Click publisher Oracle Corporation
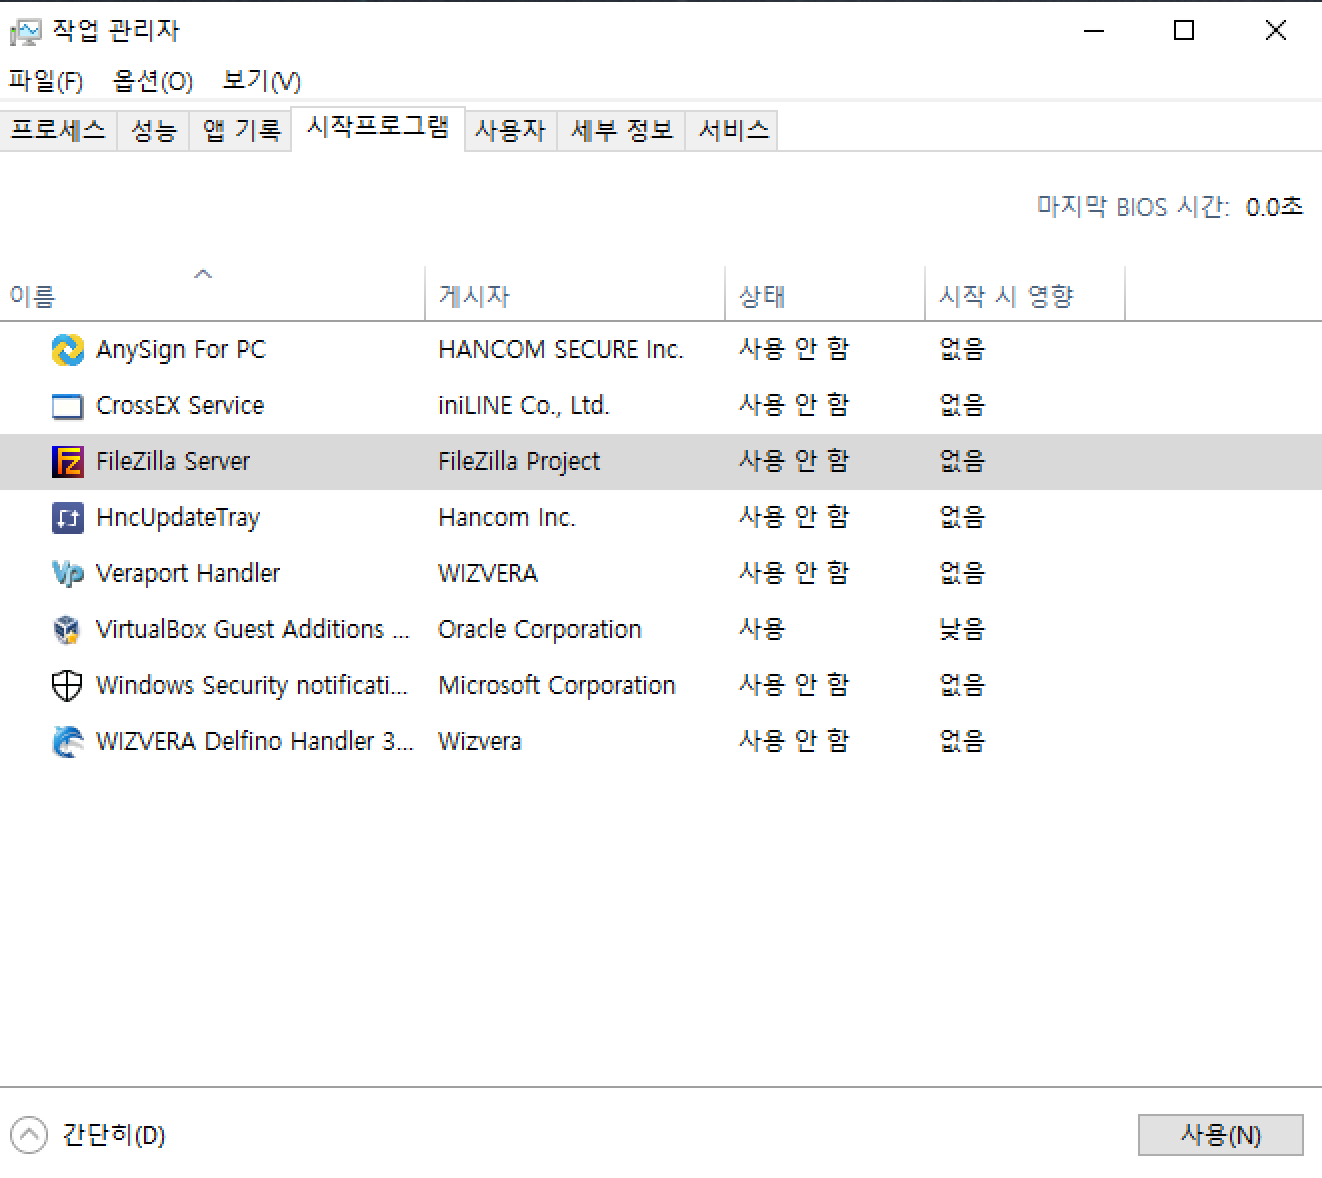1322x1178 pixels. coord(540,629)
